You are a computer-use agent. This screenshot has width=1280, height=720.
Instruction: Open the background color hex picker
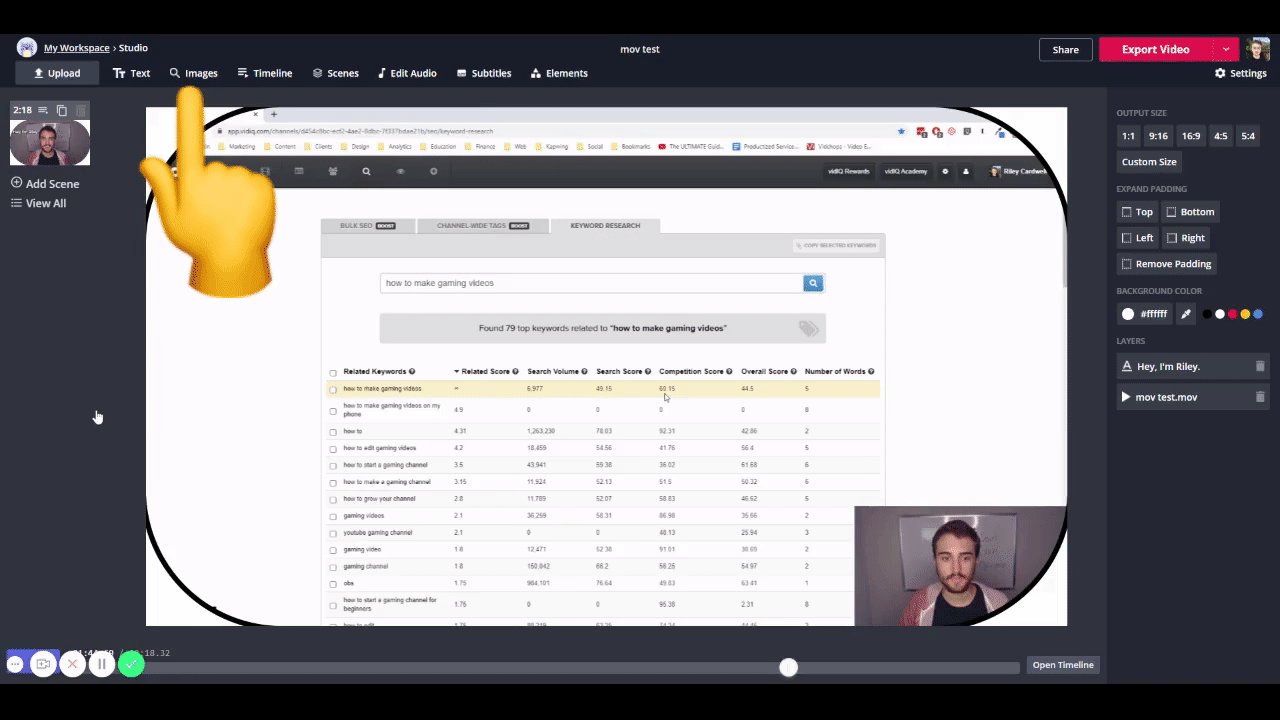pyautogui.click(x=1144, y=314)
